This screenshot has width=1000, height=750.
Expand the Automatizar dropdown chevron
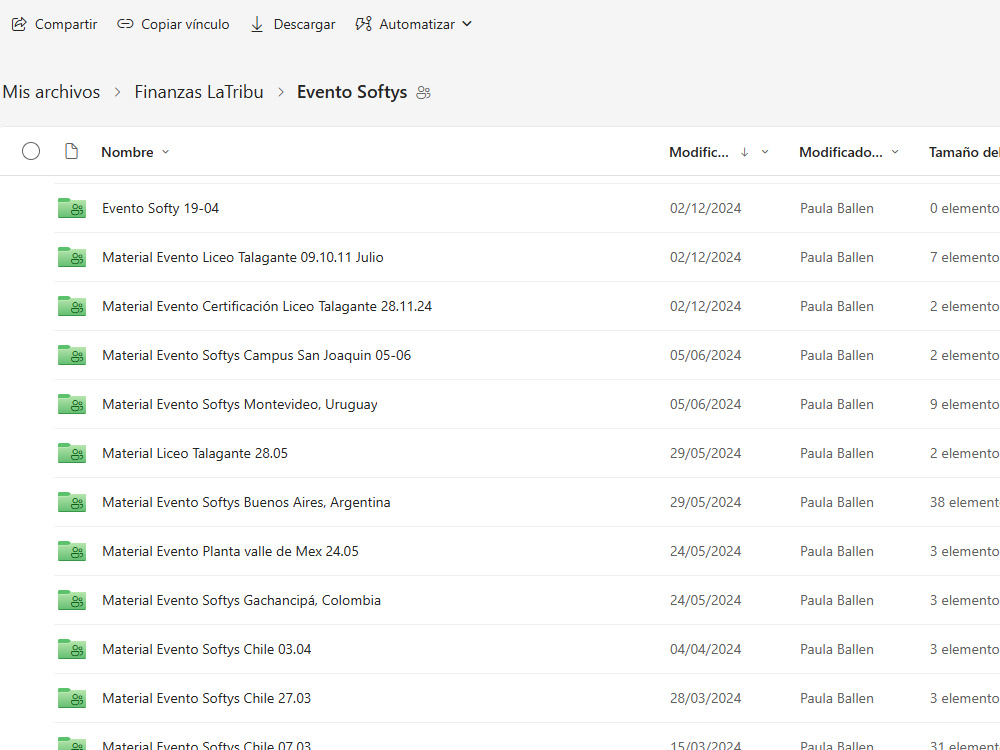point(467,24)
